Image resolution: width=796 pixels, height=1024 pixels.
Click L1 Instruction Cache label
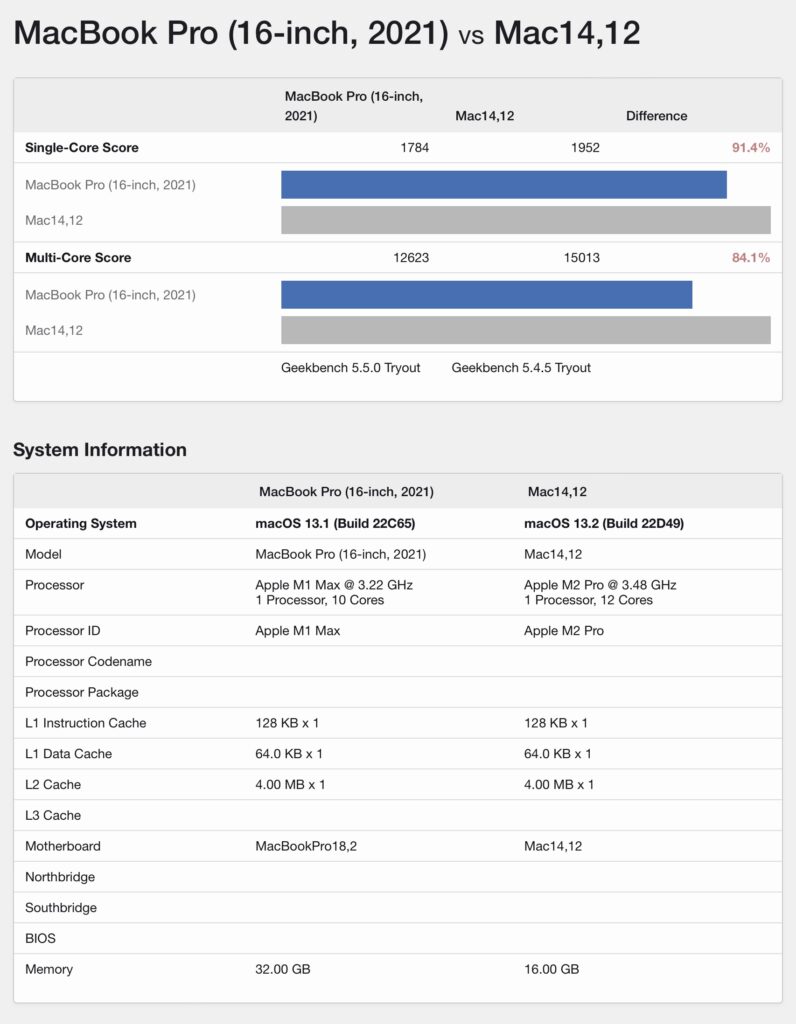click(86, 723)
